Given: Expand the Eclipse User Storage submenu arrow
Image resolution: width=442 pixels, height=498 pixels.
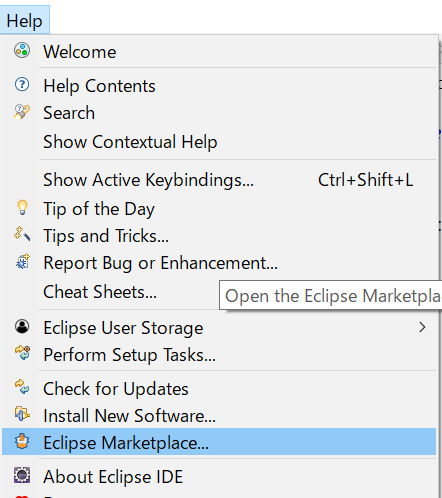Looking at the screenshot, I should pos(422,327).
